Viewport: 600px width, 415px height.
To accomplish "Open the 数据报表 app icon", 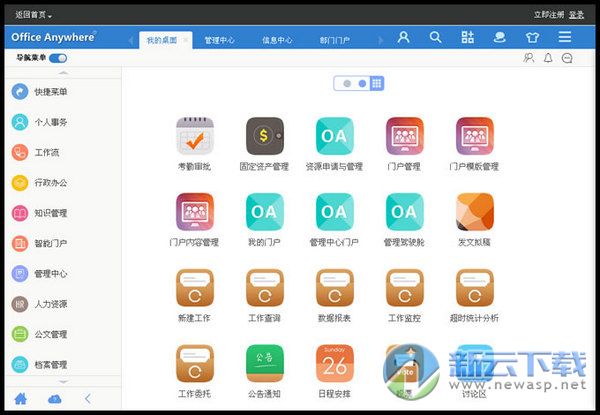I will coord(334,288).
